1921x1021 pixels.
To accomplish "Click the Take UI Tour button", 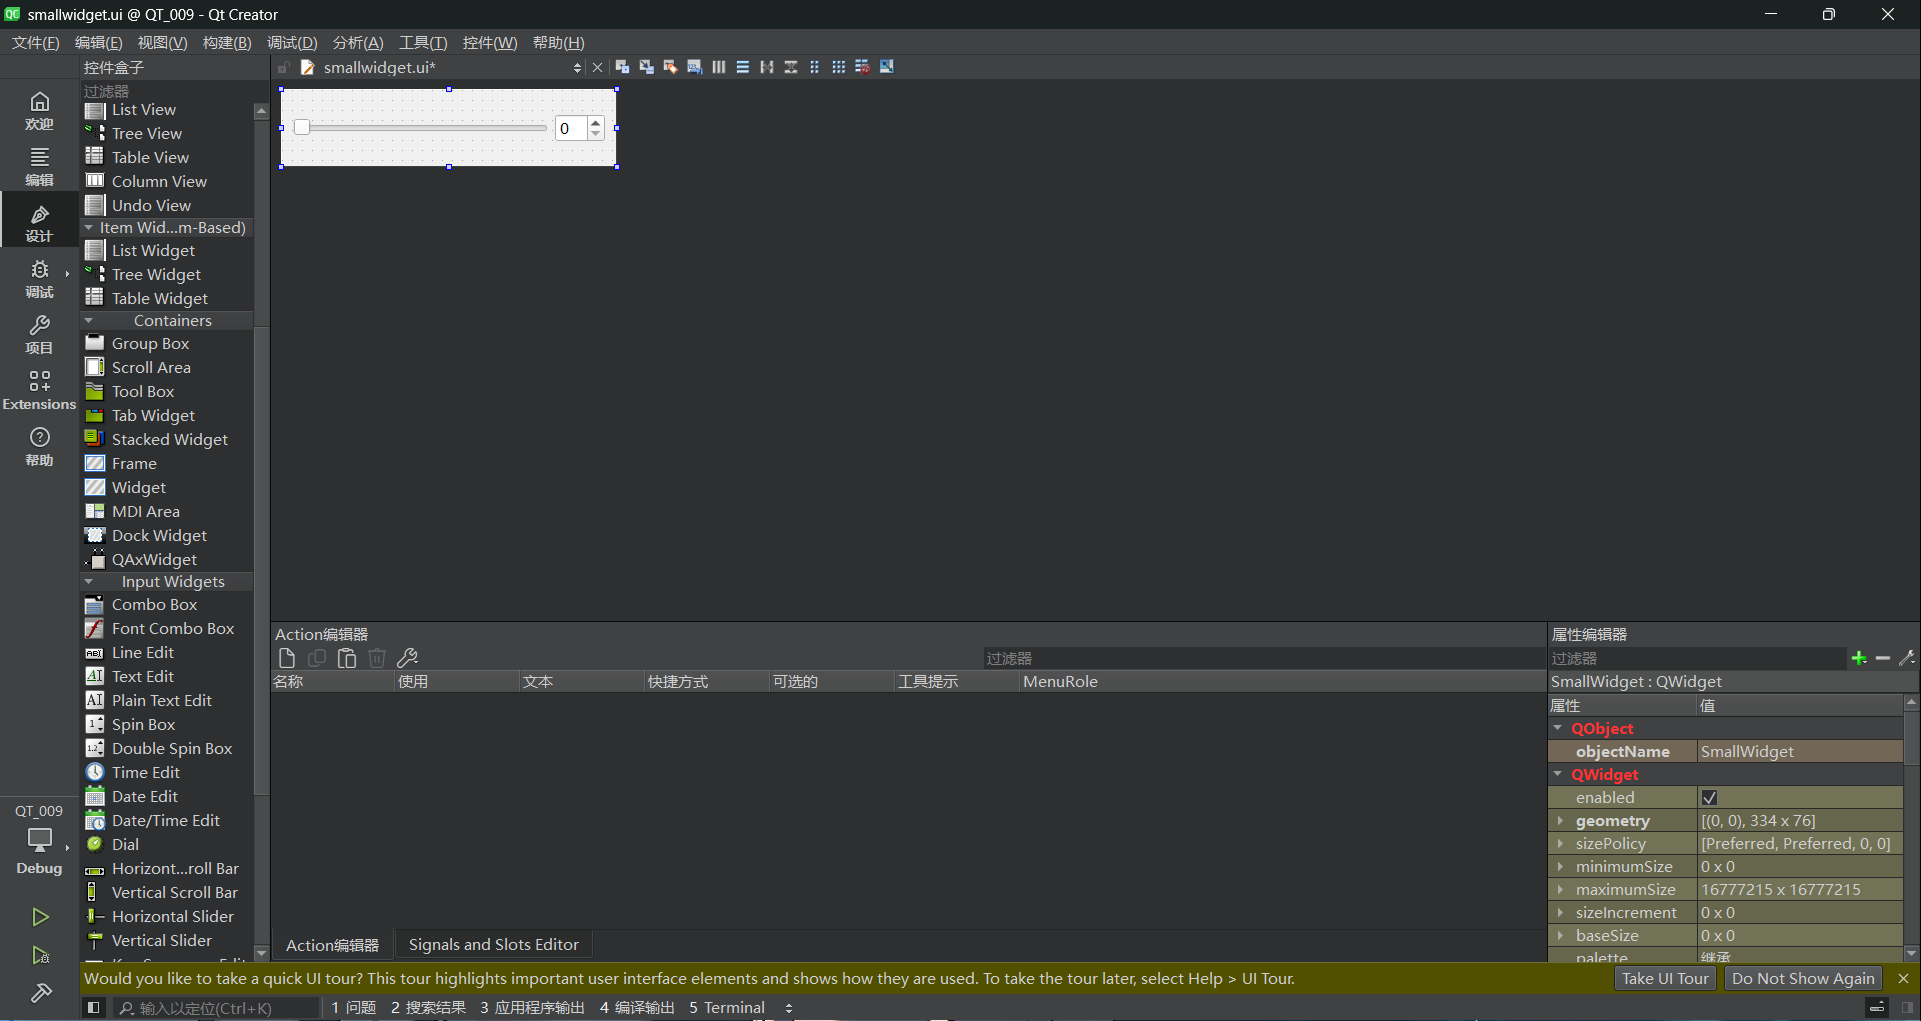I will click(x=1665, y=979).
